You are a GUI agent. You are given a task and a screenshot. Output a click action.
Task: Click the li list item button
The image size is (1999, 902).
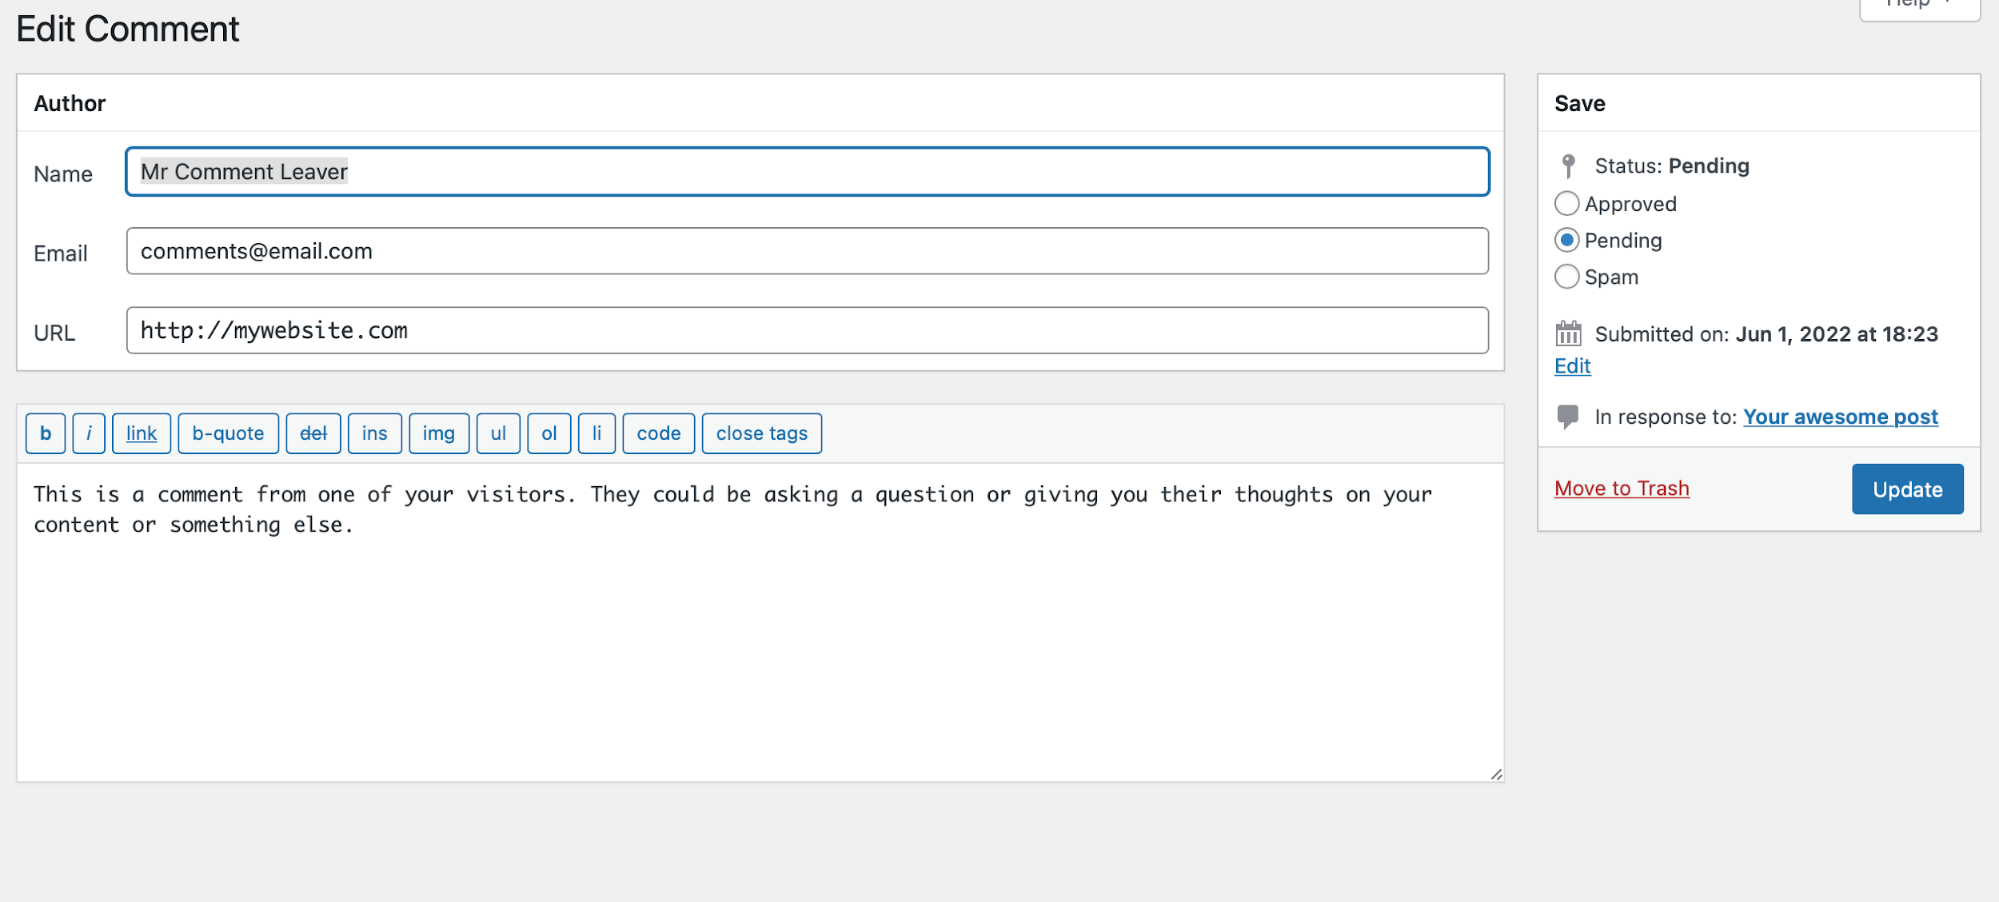point(597,433)
